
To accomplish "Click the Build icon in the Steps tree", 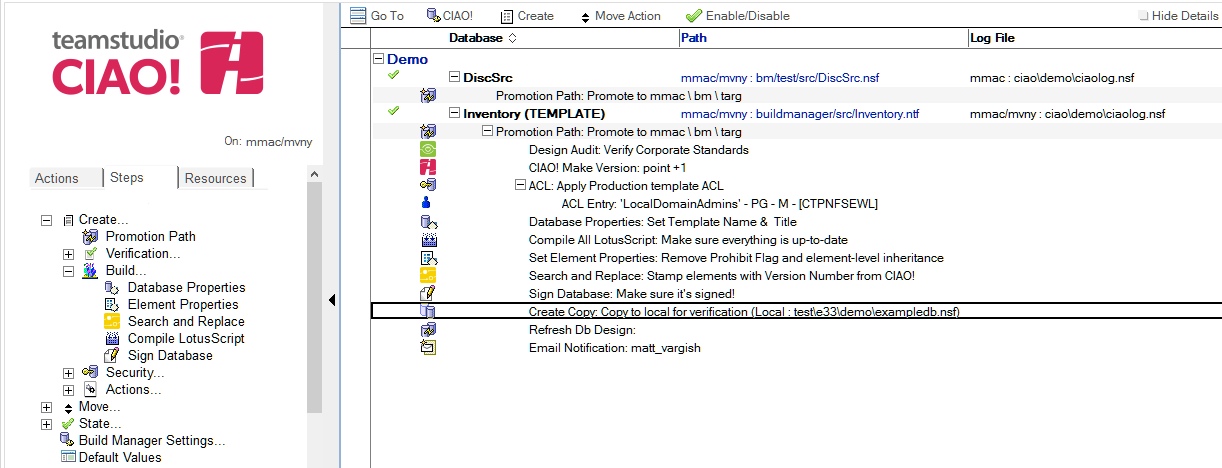I will point(90,271).
